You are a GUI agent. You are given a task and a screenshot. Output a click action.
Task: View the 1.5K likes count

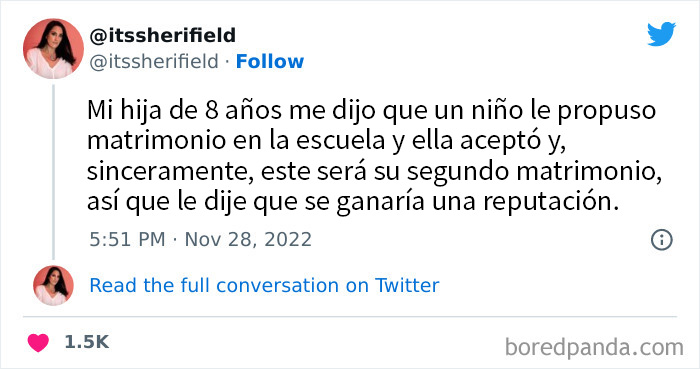(x=87, y=342)
